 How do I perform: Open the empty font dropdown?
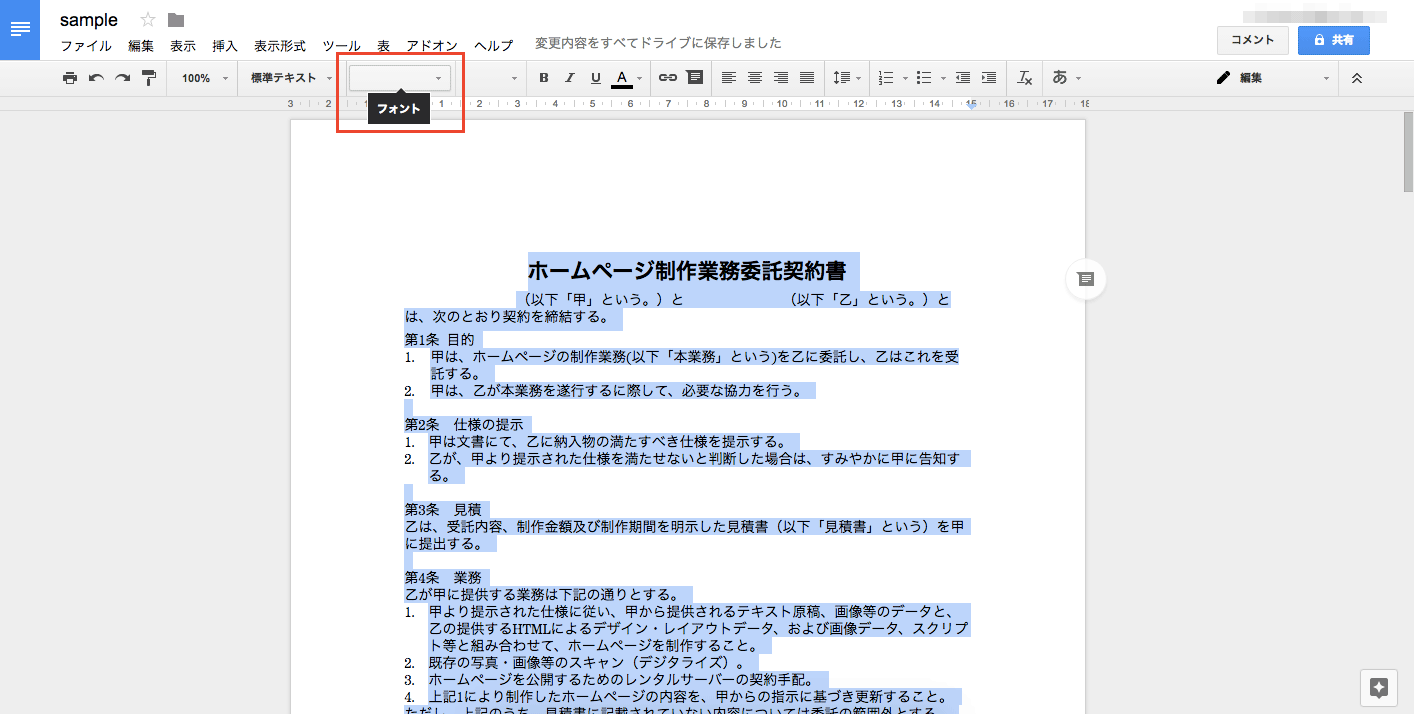pos(399,78)
